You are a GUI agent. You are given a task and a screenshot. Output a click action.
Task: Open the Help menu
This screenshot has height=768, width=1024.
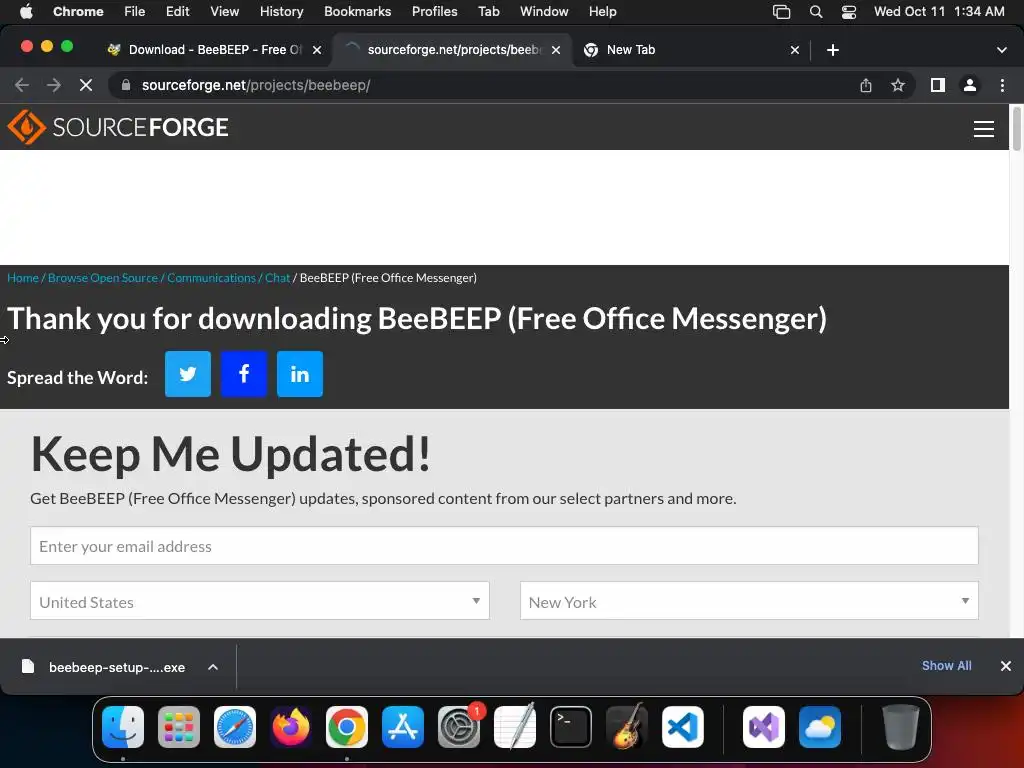coord(602,12)
